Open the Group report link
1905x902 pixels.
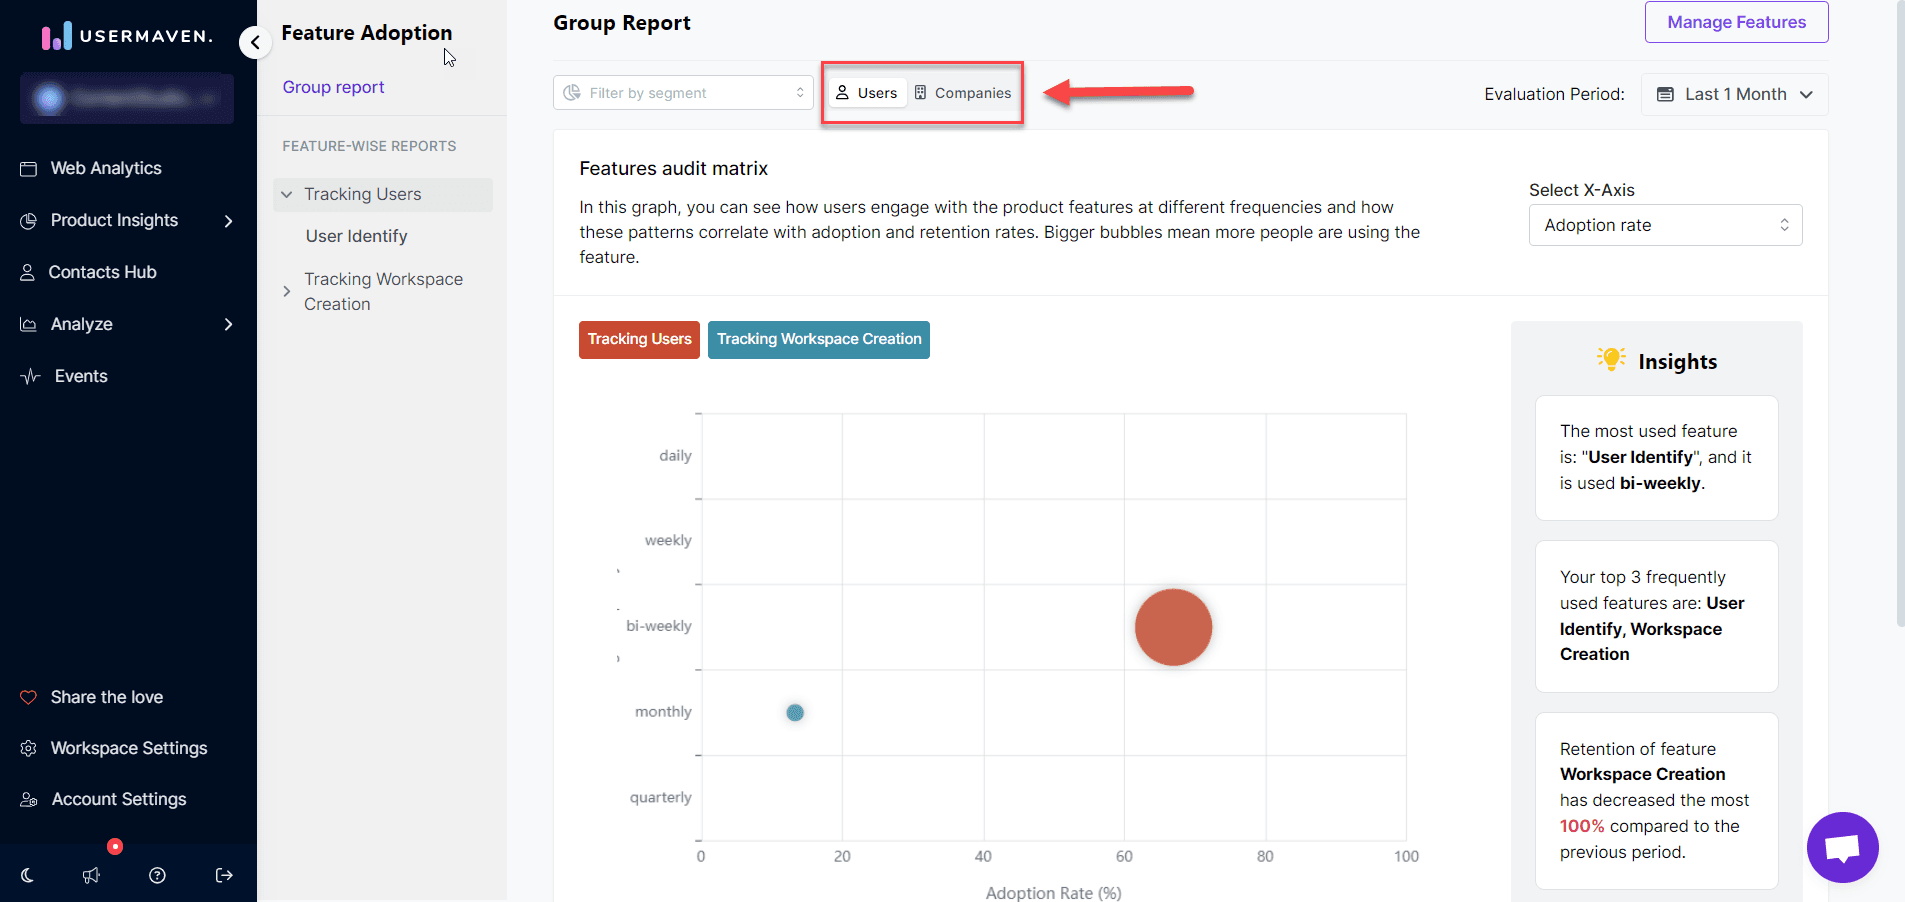pos(333,87)
